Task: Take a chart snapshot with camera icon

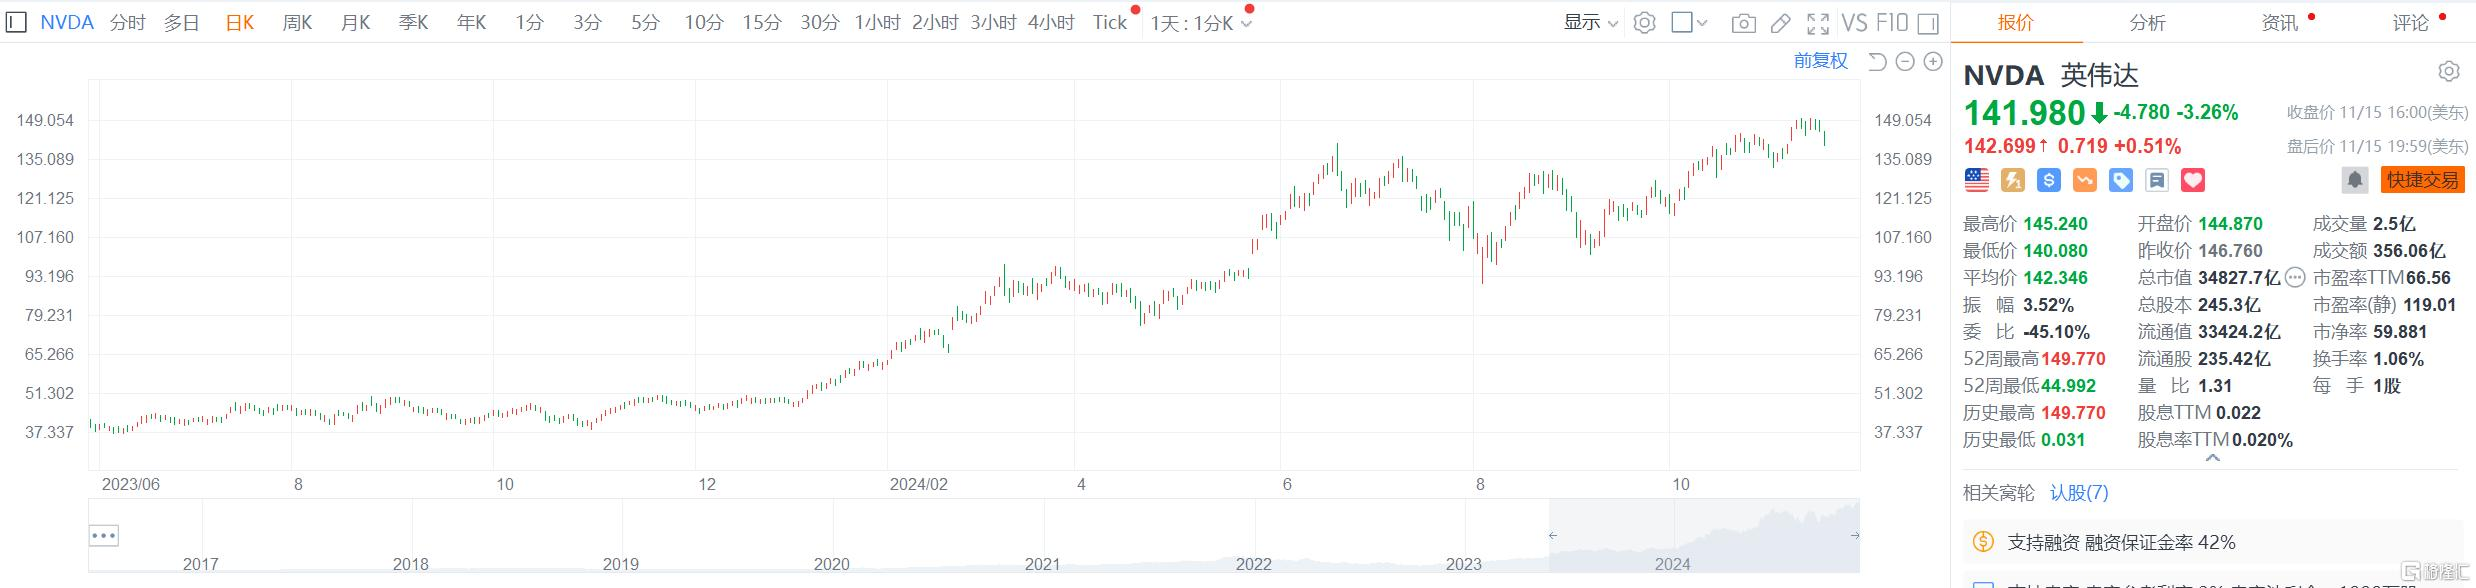Action: 1743,23
